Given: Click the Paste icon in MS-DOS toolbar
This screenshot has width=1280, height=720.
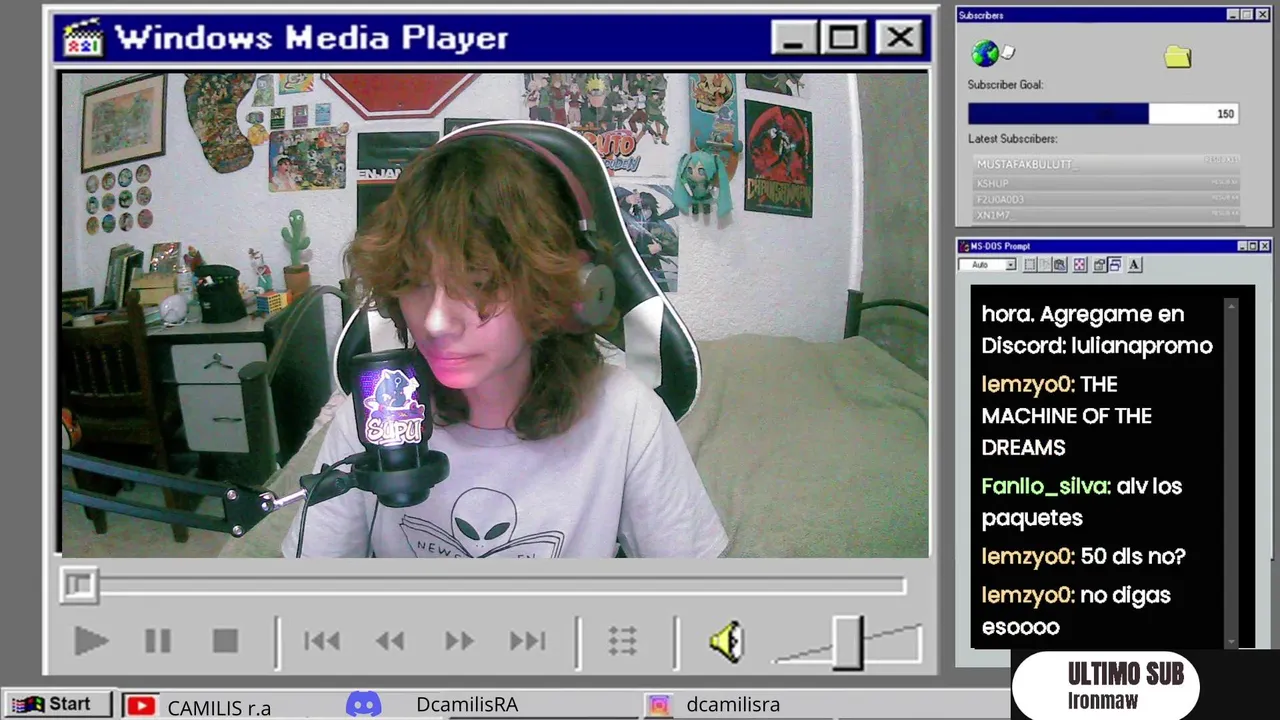Looking at the screenshot, I should pyautogui.click(x=1060, y=265).
